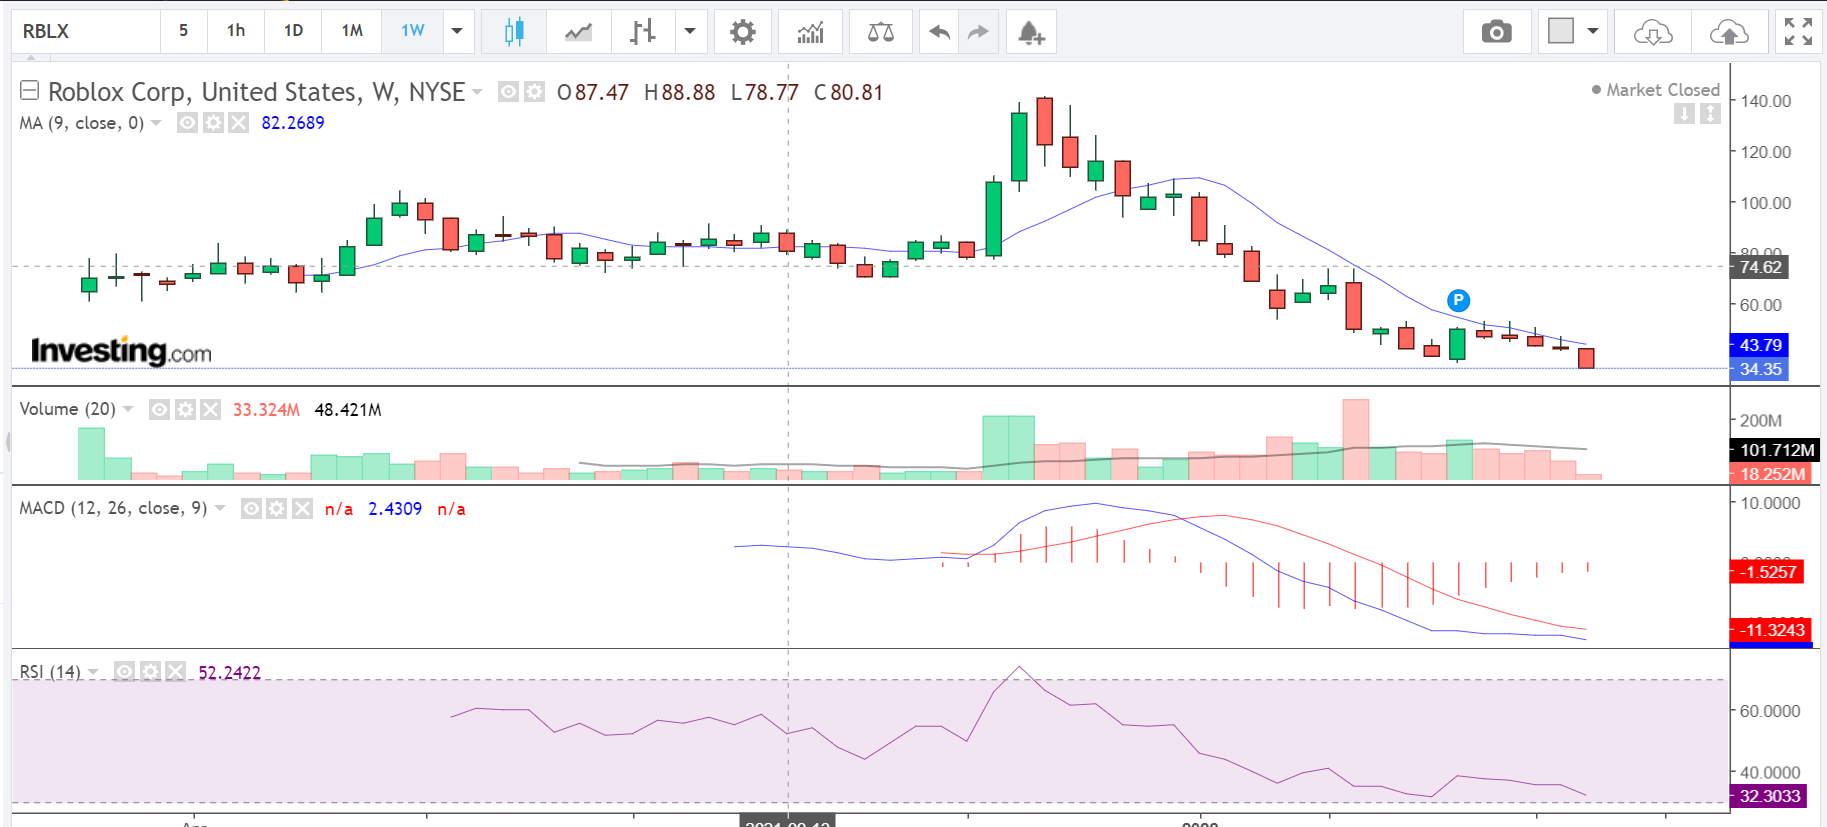Screen dimensions: 1827x827
Task: Undo the last chart action
Action: pyautogui.click(x=939, y=32)
